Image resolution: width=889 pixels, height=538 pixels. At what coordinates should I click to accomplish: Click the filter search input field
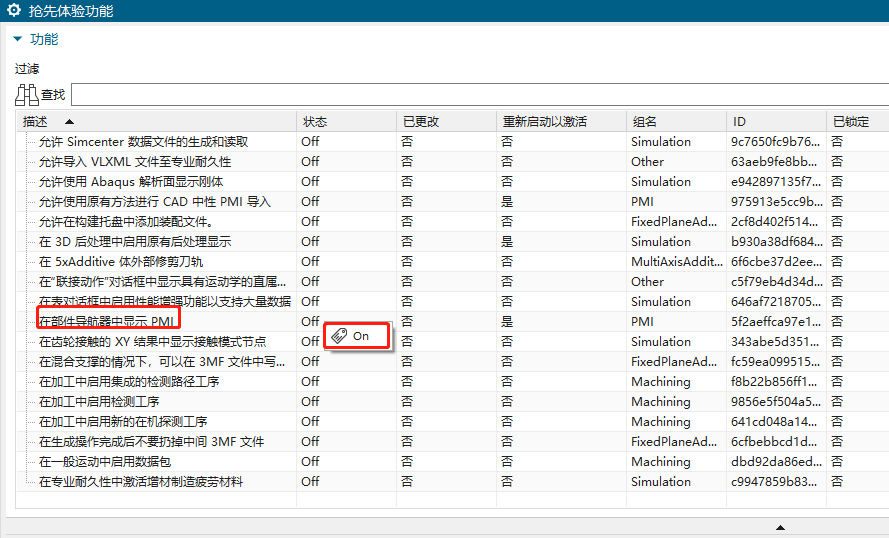(x=480, y=95)
